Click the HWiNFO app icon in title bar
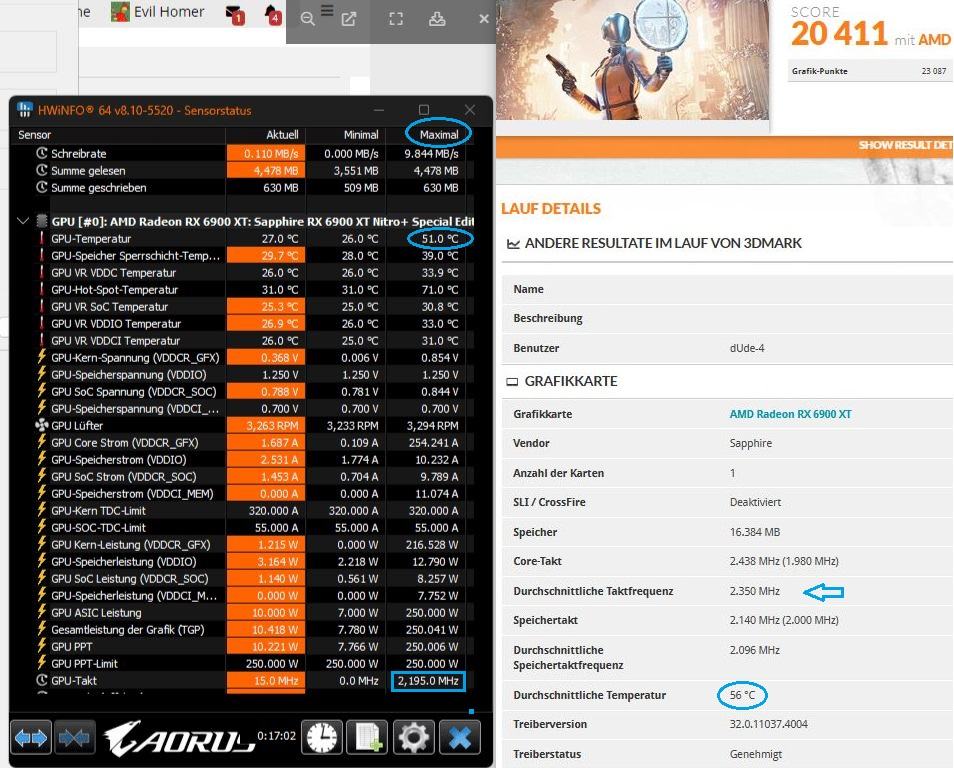 point(25,110)
